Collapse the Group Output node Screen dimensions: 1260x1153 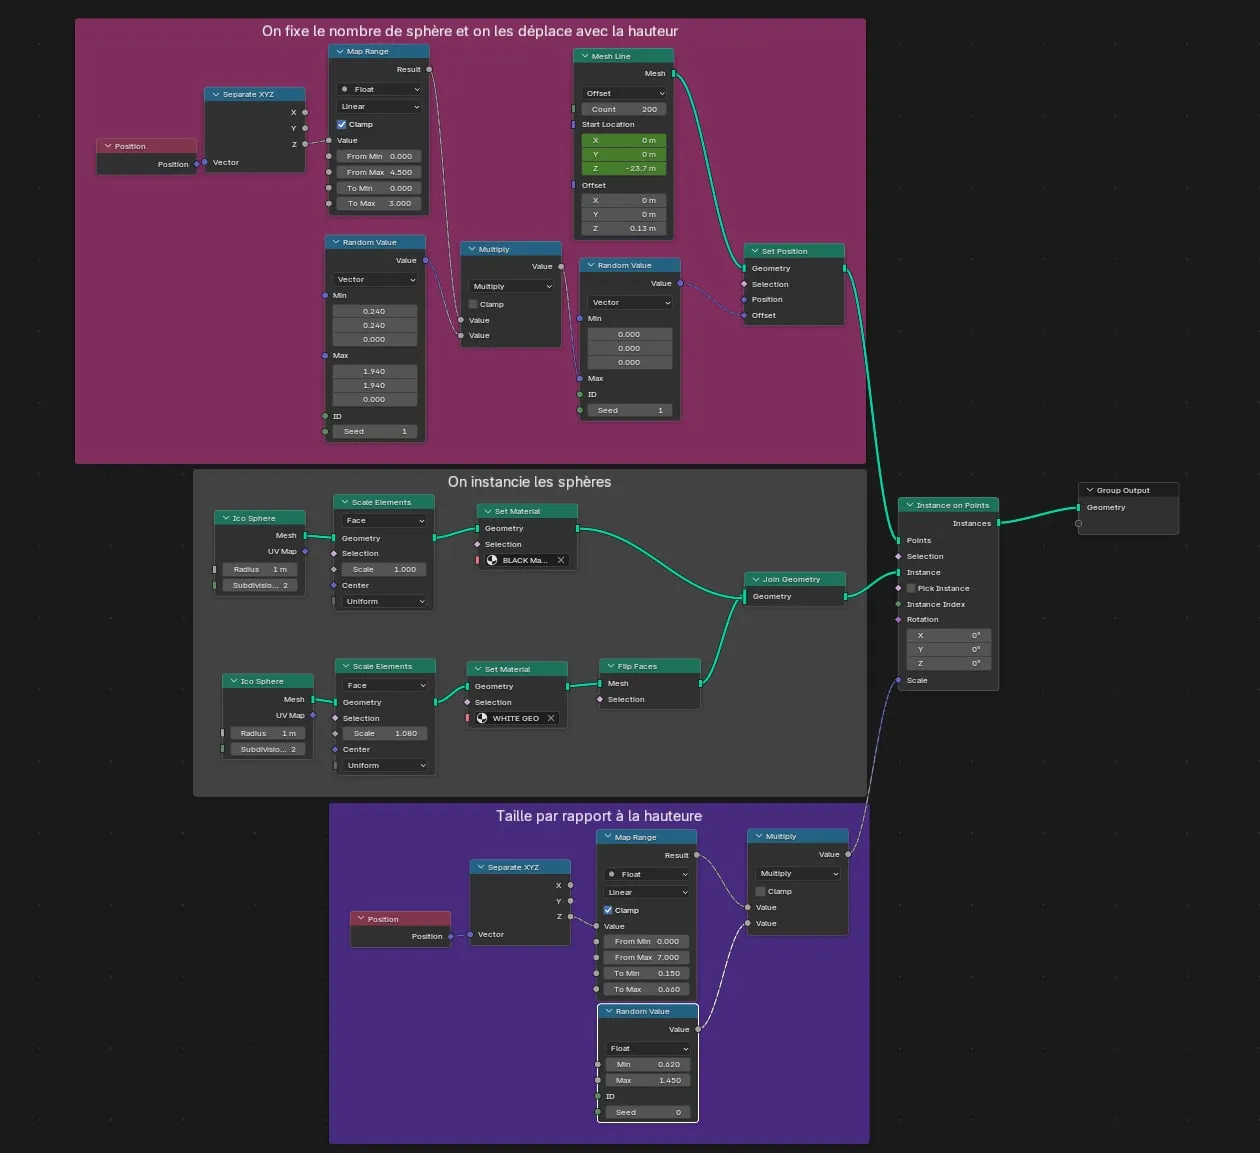[x=1090, y=490]
